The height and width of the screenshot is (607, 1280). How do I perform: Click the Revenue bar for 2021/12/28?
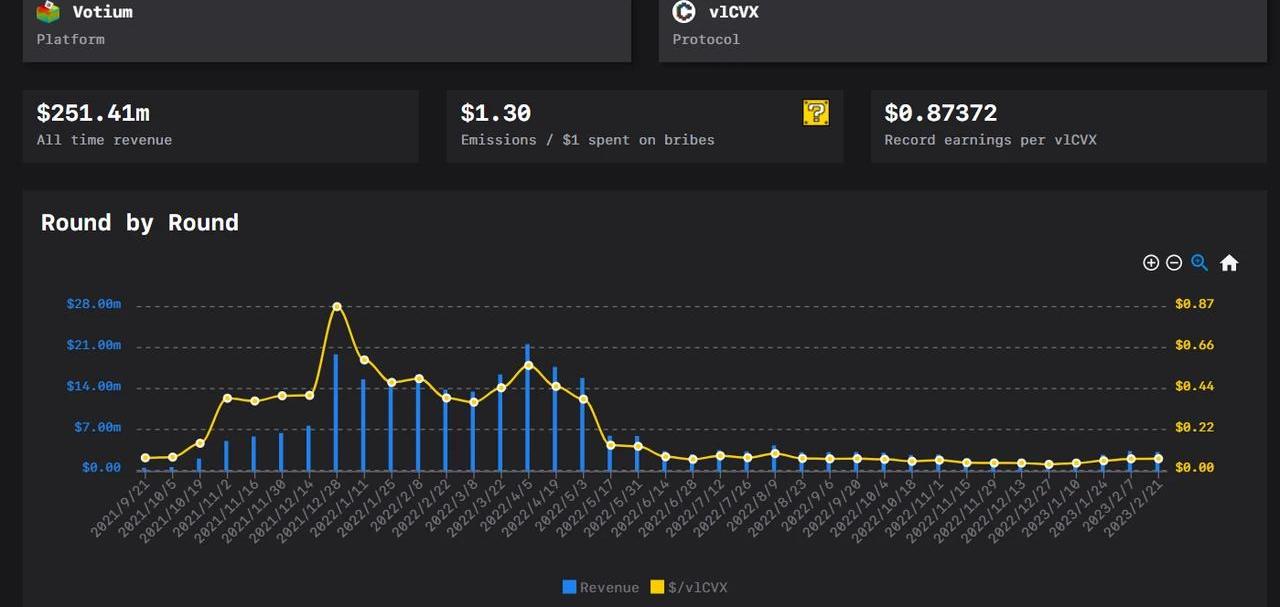pyautogui.click(x=336, y=412)
